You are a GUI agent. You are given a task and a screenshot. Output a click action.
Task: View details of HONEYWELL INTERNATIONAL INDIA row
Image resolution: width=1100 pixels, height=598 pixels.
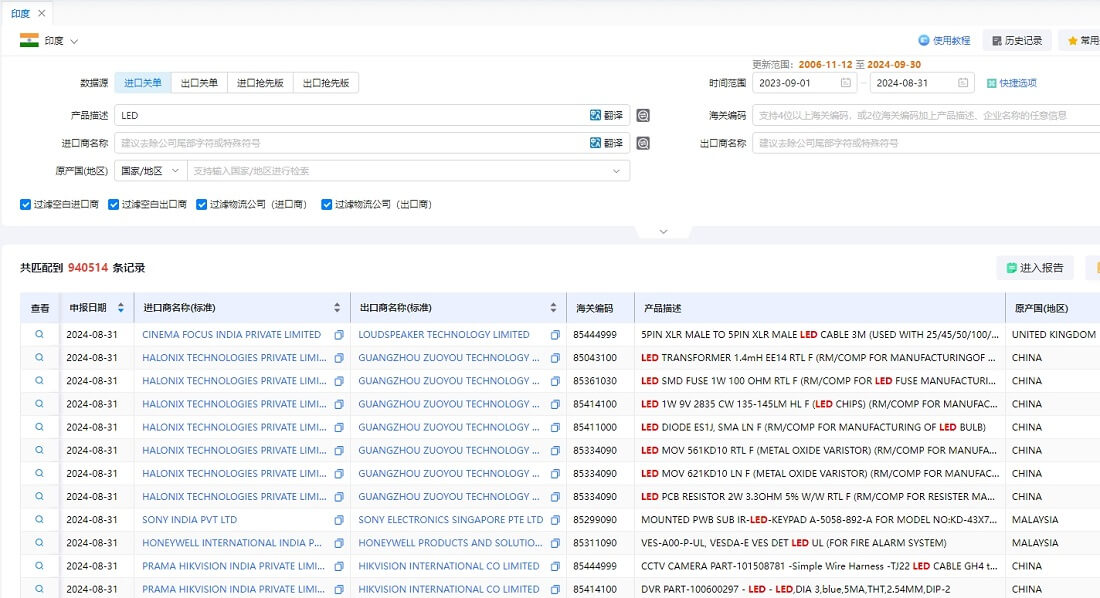tap(39, 543)
